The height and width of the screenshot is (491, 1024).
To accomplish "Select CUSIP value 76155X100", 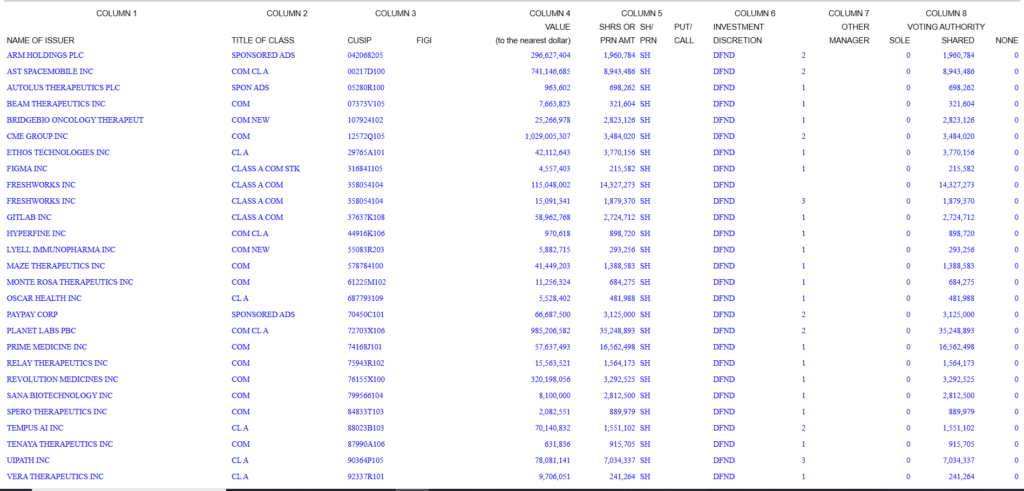I will tap(366, 379).
